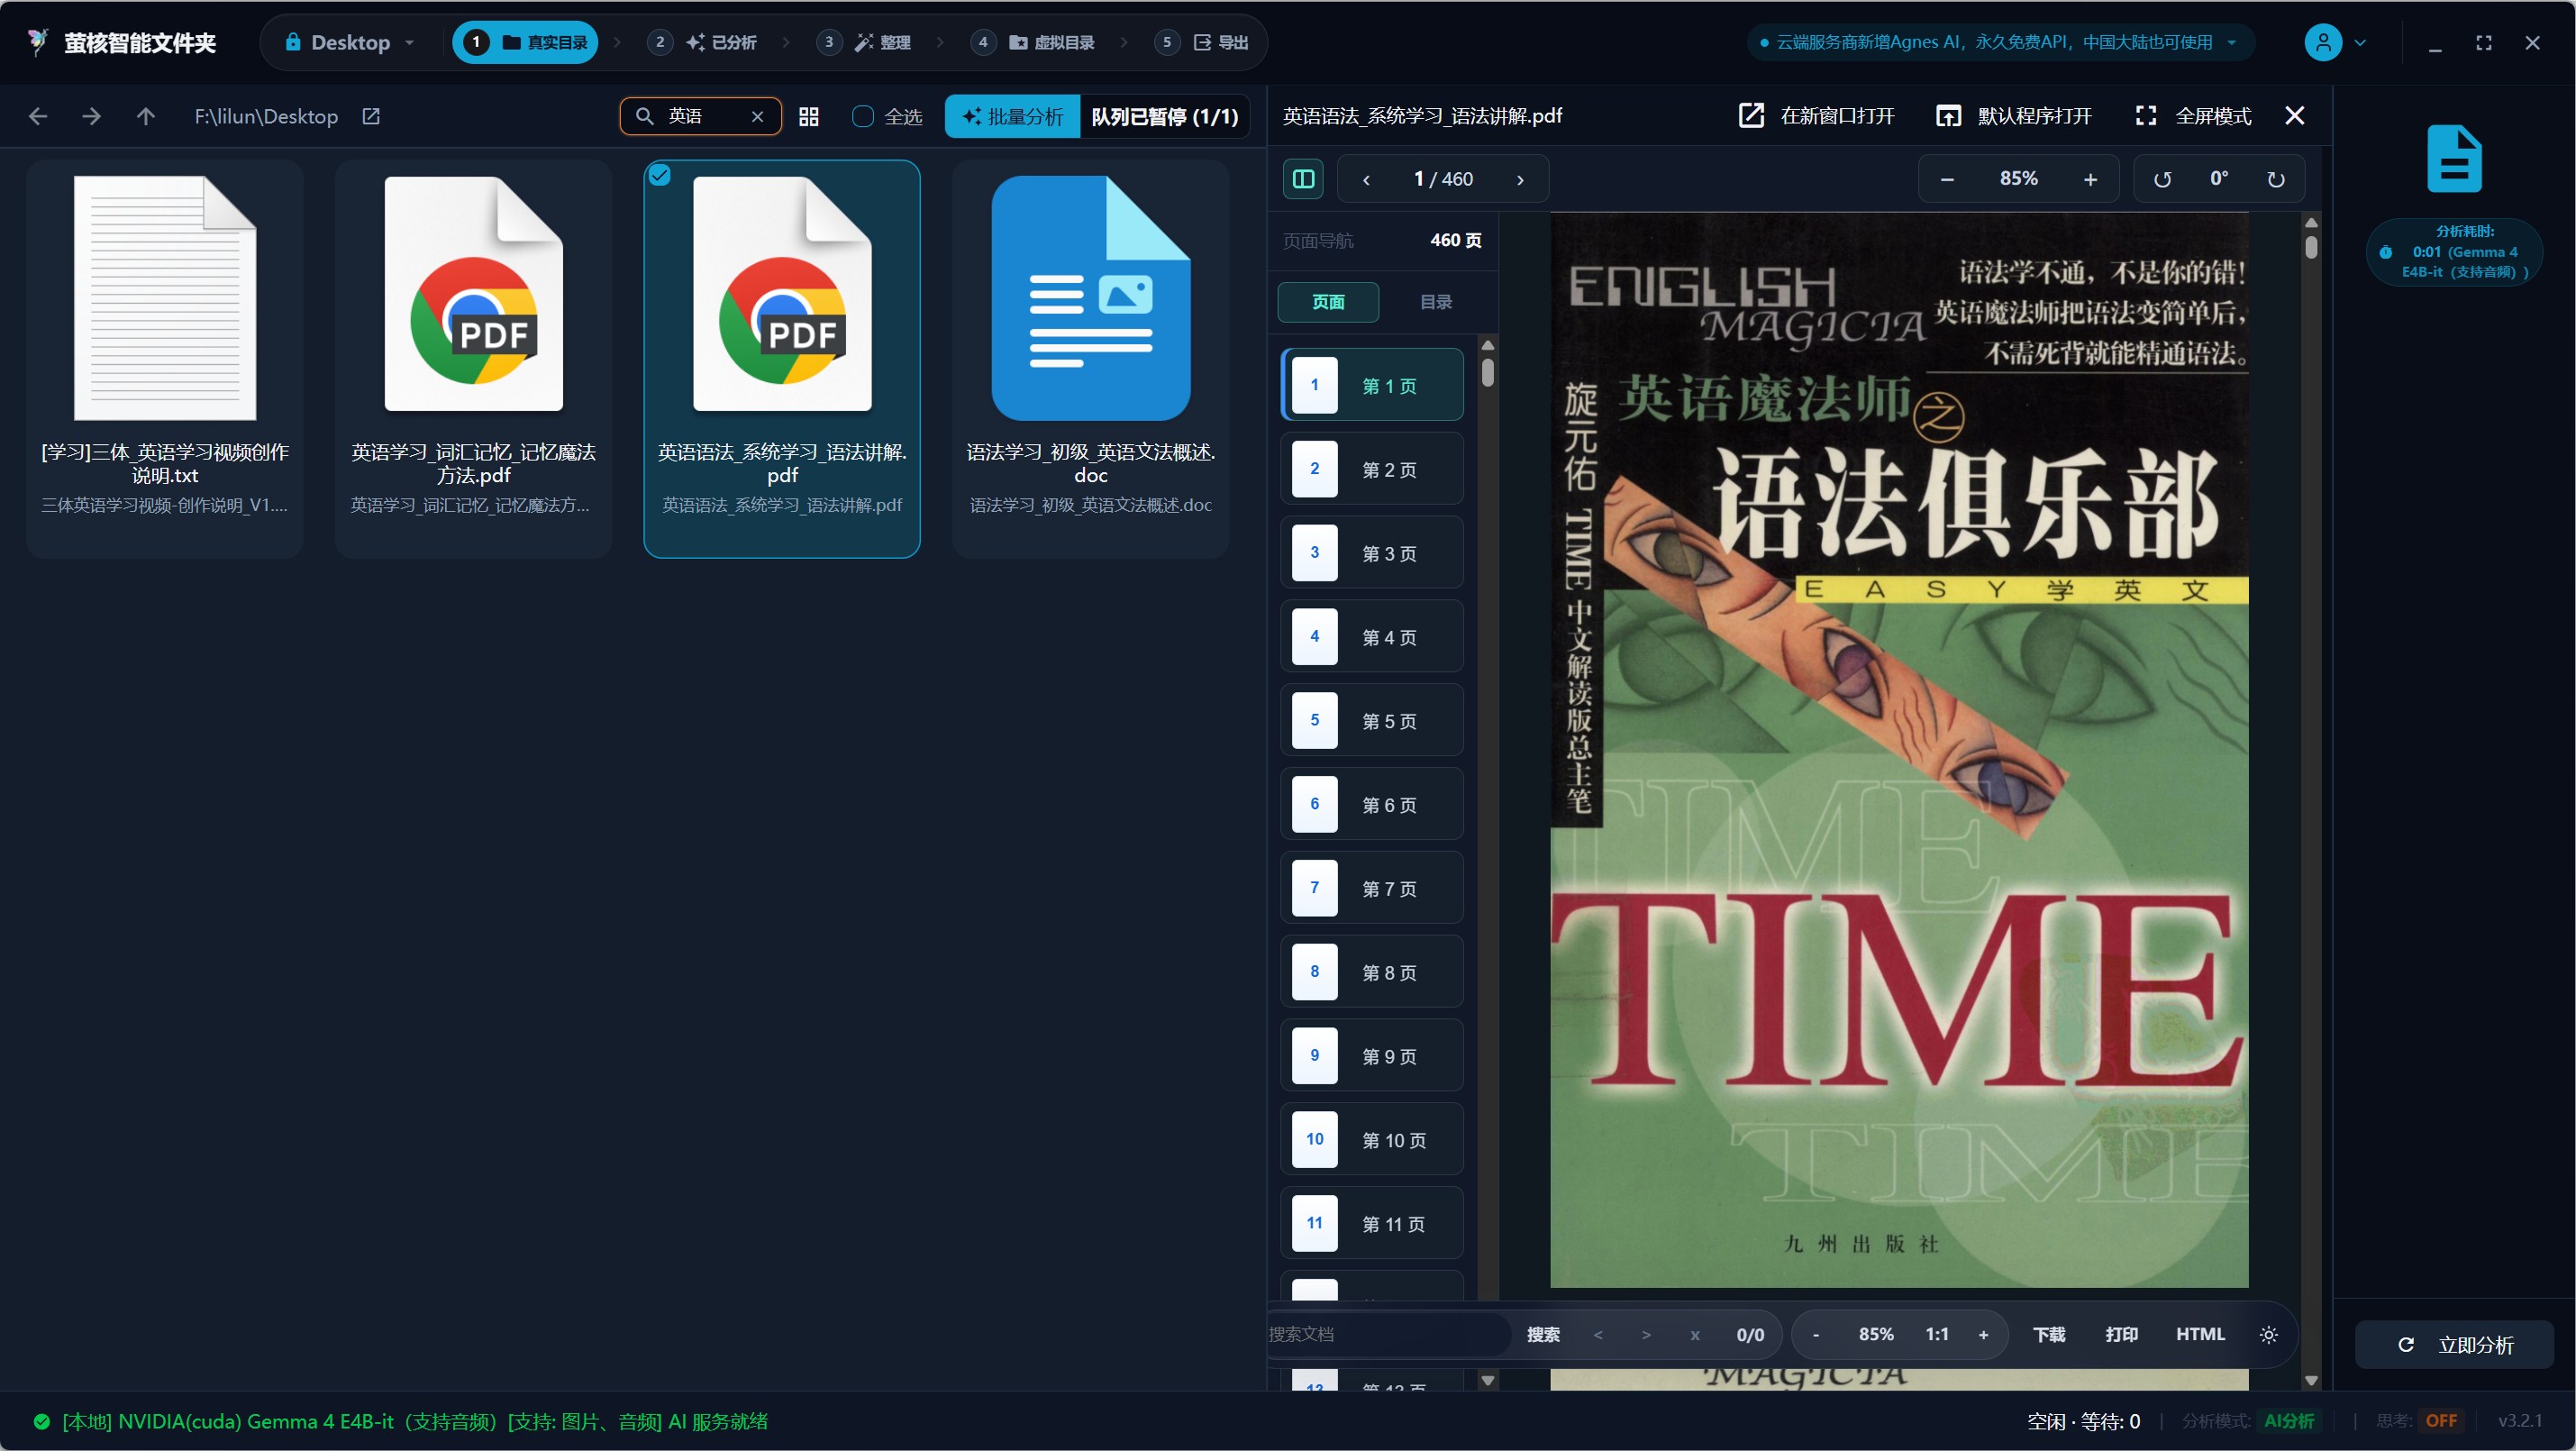The height and width of the screenshot is (1451, 2576).
Task: Zoom in using top toolbar plus
Action: tap(2090, 179)
